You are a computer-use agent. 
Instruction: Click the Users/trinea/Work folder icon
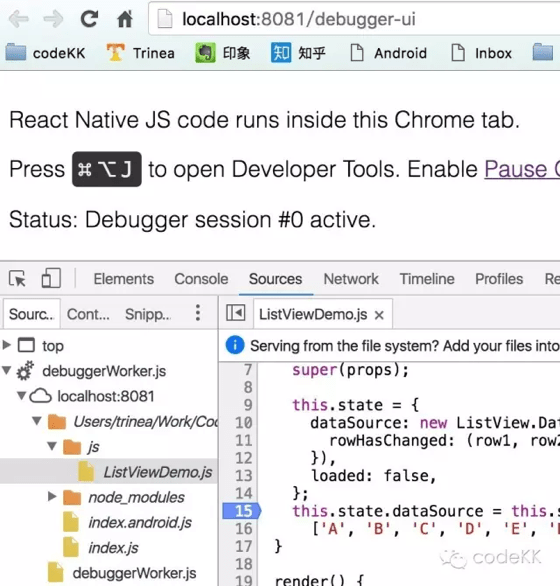(x=57, y=422)
